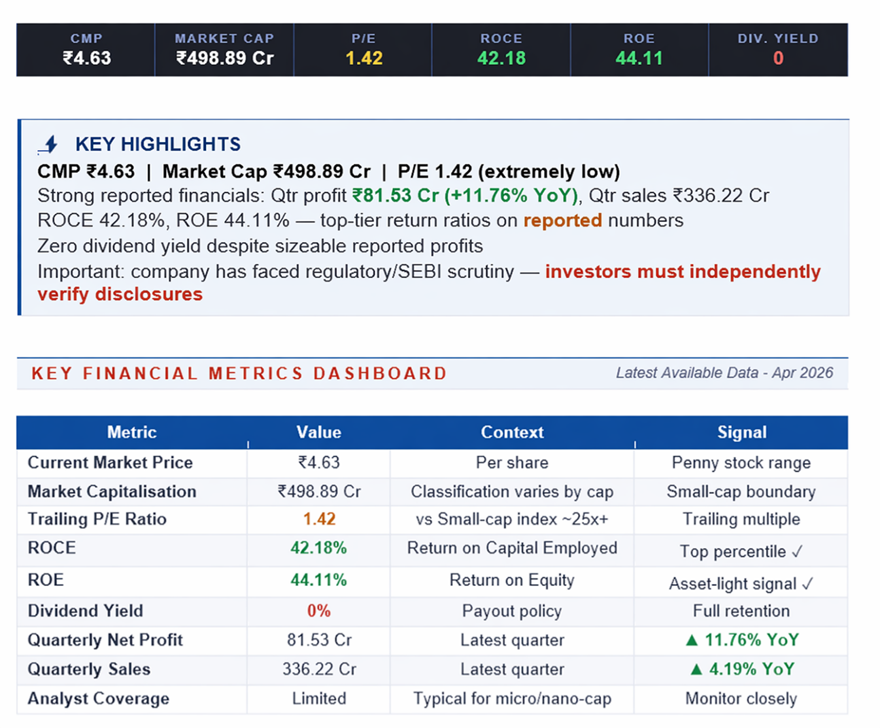Viewport: 880px width, 728px height.
Task: Select the CMP tile in the top bar
Action: (x=86, y=49)
